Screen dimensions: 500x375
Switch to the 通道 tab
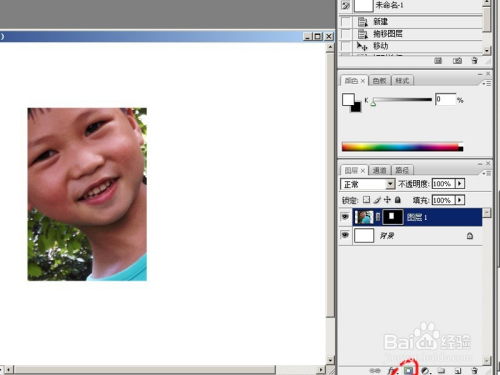point(379,171)
